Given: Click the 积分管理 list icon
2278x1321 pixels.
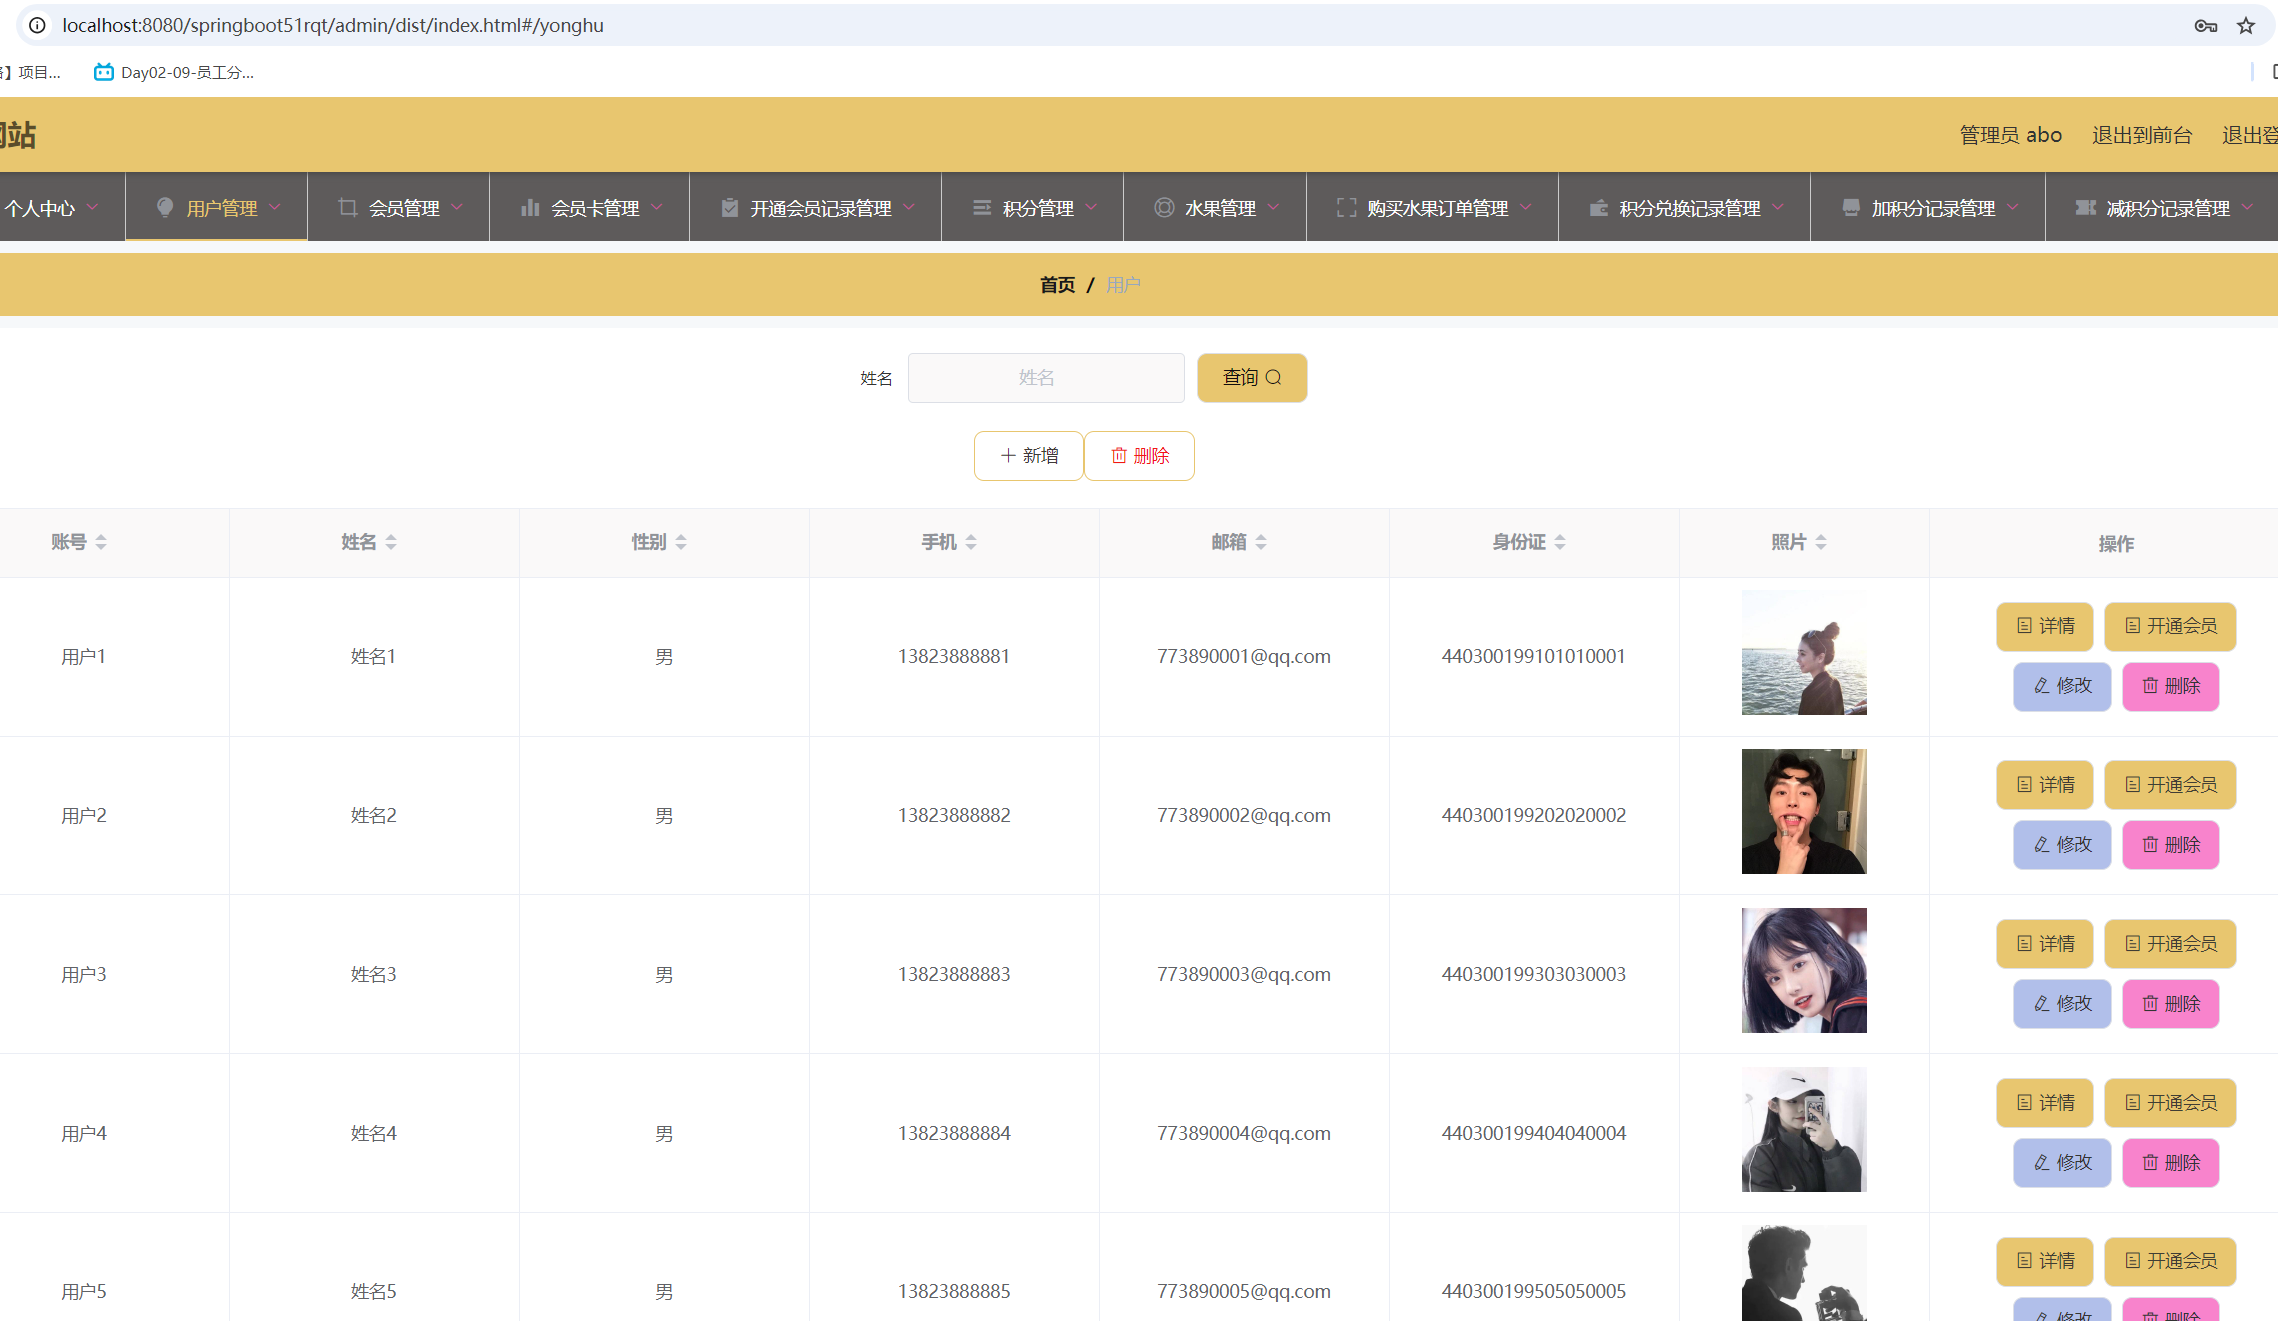Looking at the screenshot, I should coord(981,207).
